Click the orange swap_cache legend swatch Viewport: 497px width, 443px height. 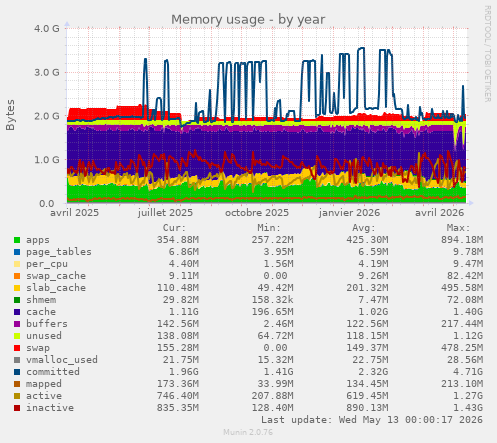(x=17, y=276)
